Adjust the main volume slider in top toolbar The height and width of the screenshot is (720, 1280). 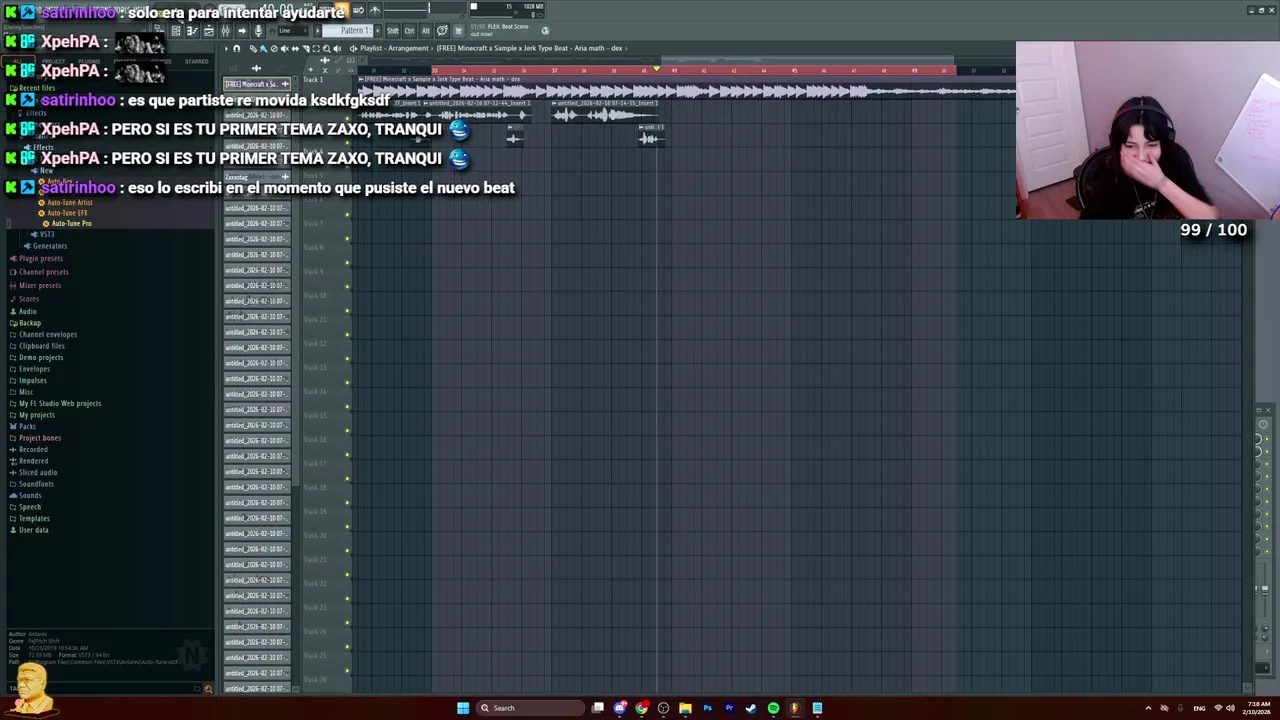[x=425, y=10]
